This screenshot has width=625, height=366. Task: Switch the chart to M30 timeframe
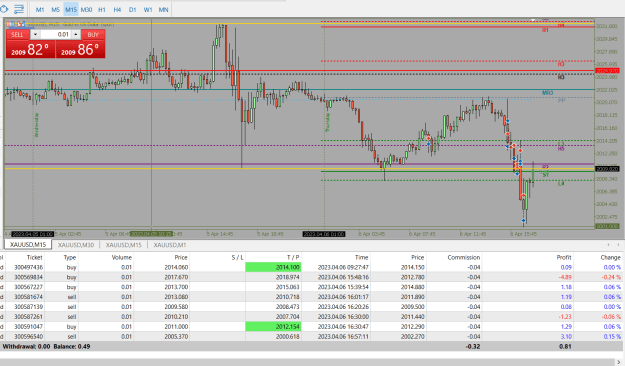(x=86, y=10)
